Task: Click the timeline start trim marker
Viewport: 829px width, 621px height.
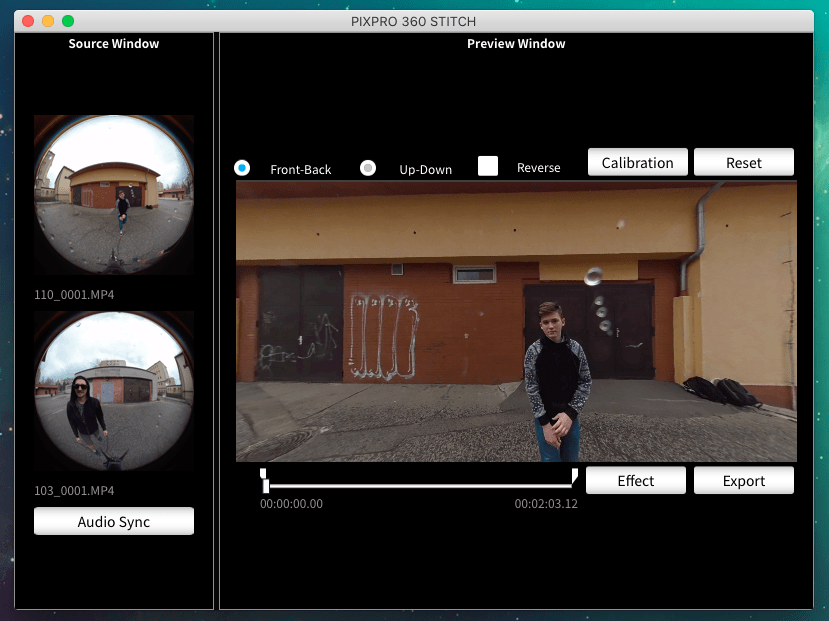Action: [263, 473]
